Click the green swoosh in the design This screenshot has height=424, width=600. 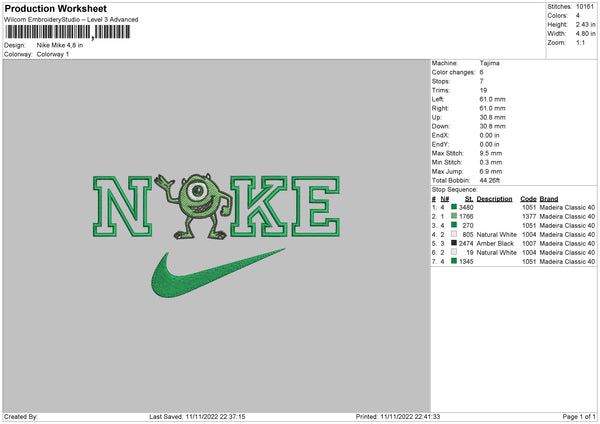pos(218,273)
